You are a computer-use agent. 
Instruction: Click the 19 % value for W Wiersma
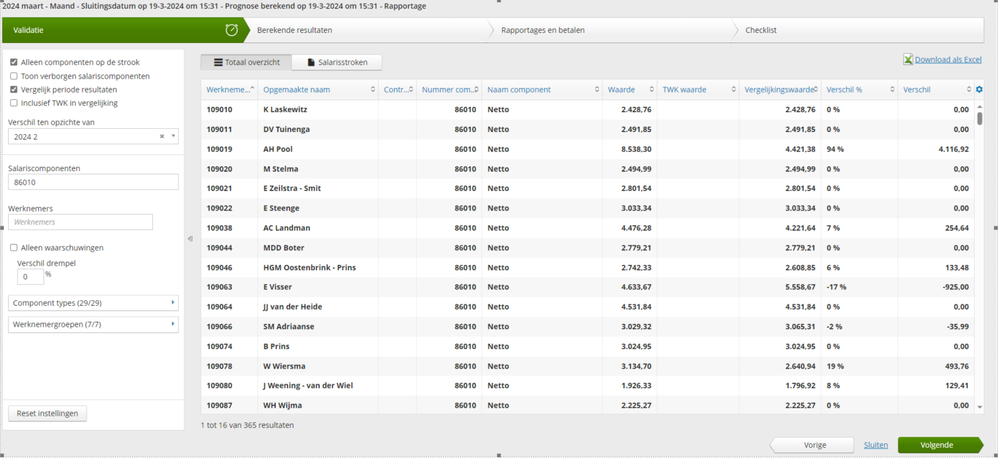pos(835,366)
